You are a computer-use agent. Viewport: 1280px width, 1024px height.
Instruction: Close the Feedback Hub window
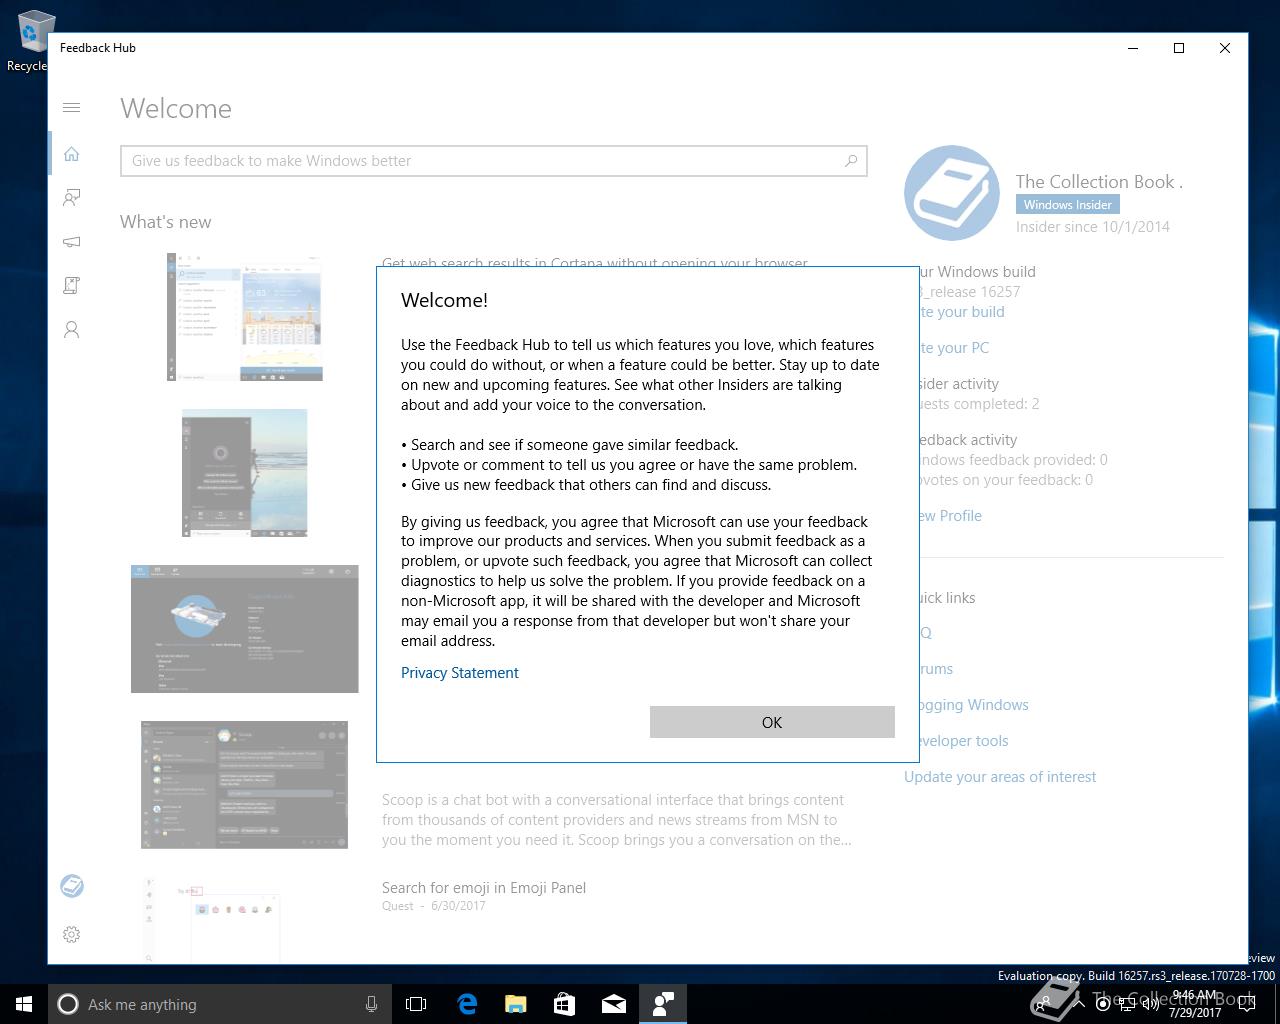tap(1225, 48)
